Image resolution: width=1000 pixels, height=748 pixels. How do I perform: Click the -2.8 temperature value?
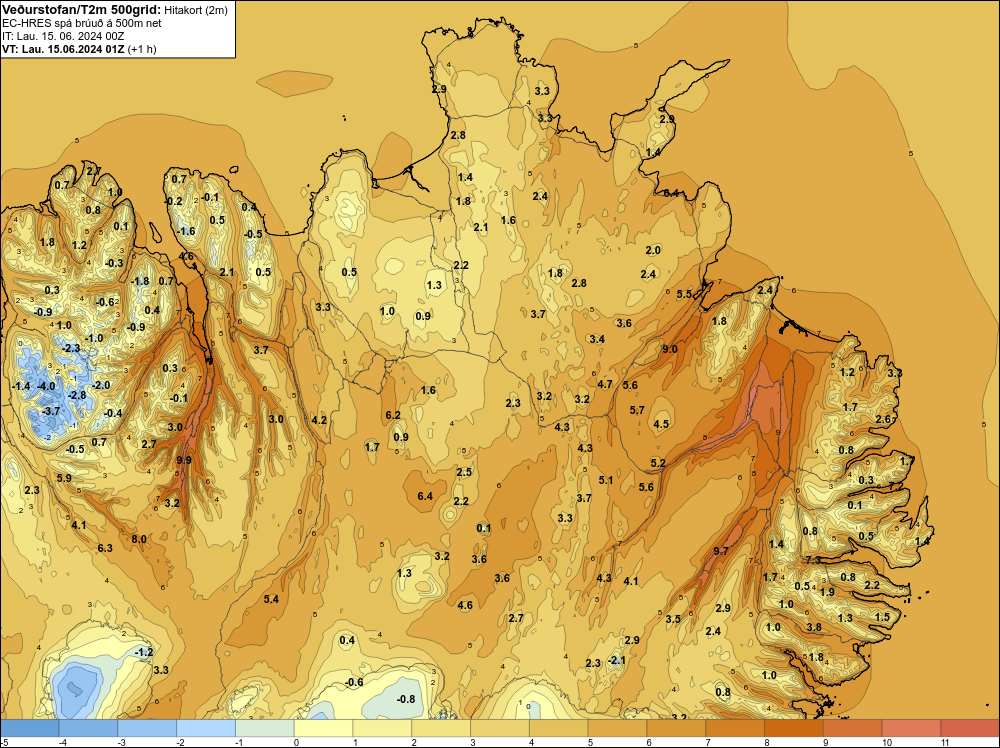click(77, 395)
